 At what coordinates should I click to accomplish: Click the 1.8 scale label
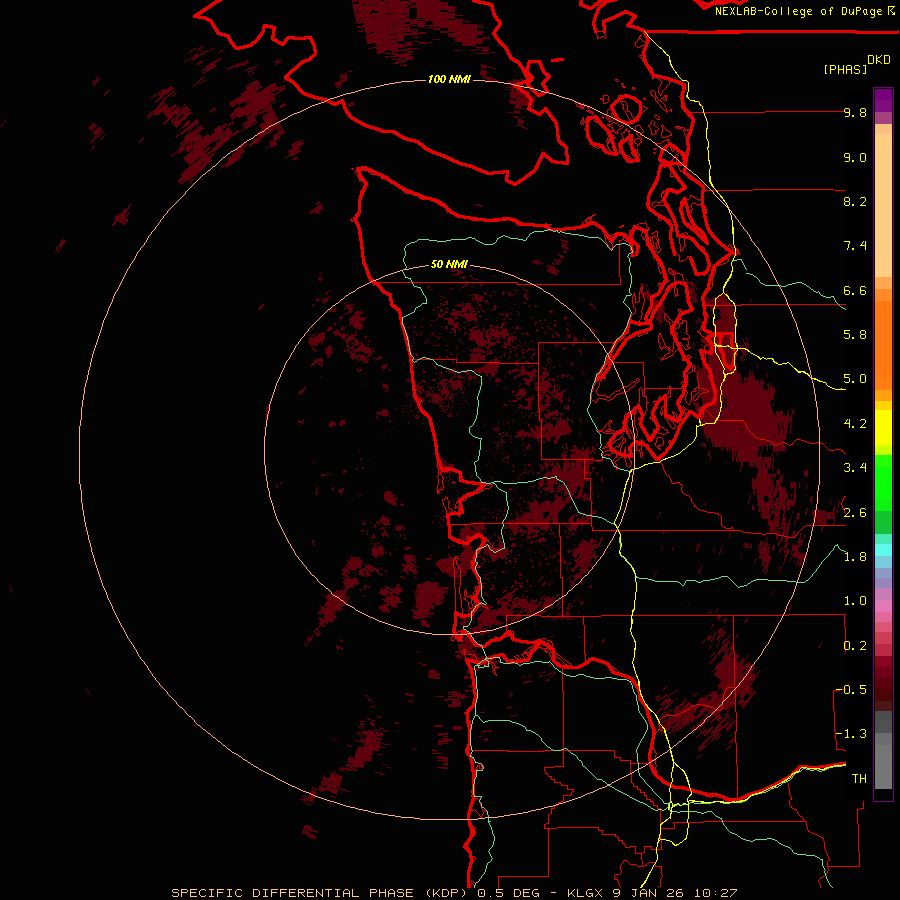pyautogui.click(x=855, y=557)
